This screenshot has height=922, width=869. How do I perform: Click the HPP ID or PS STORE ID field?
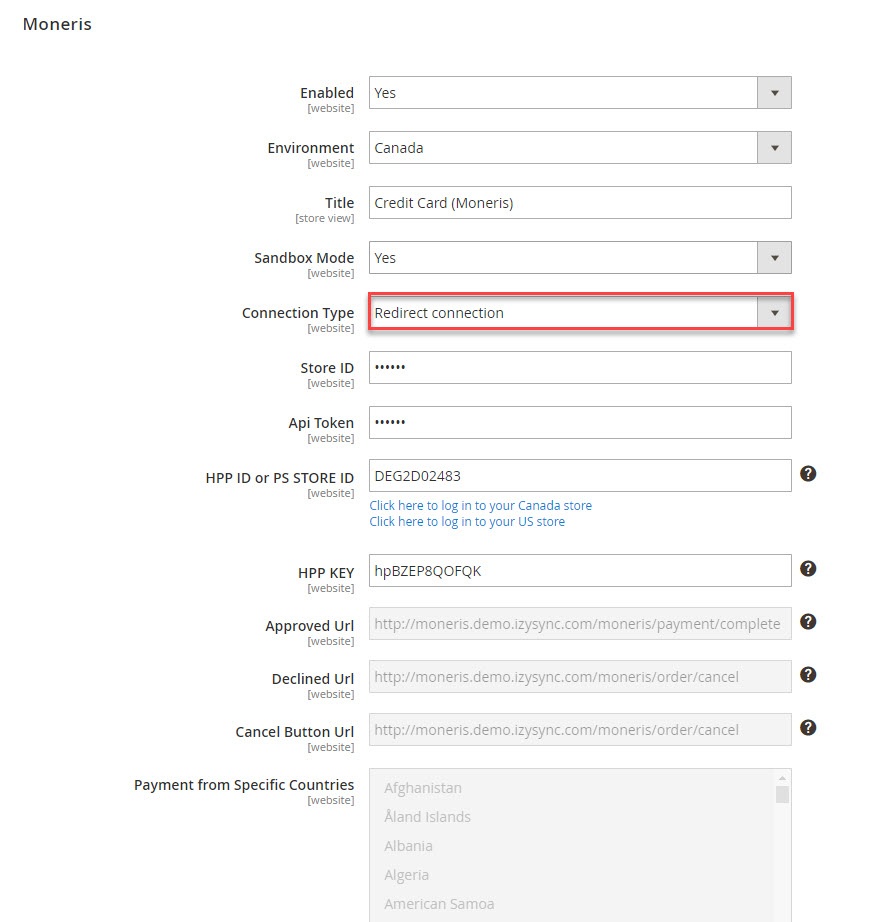(580, 476)
